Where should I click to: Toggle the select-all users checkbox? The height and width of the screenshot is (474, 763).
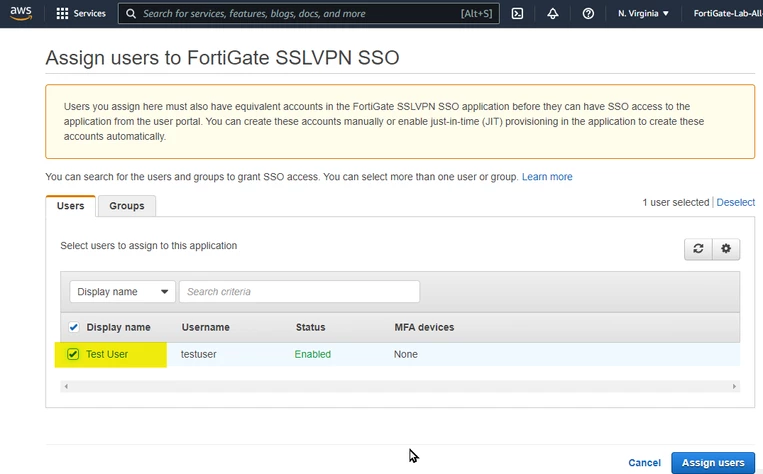(x=73, y=327)
